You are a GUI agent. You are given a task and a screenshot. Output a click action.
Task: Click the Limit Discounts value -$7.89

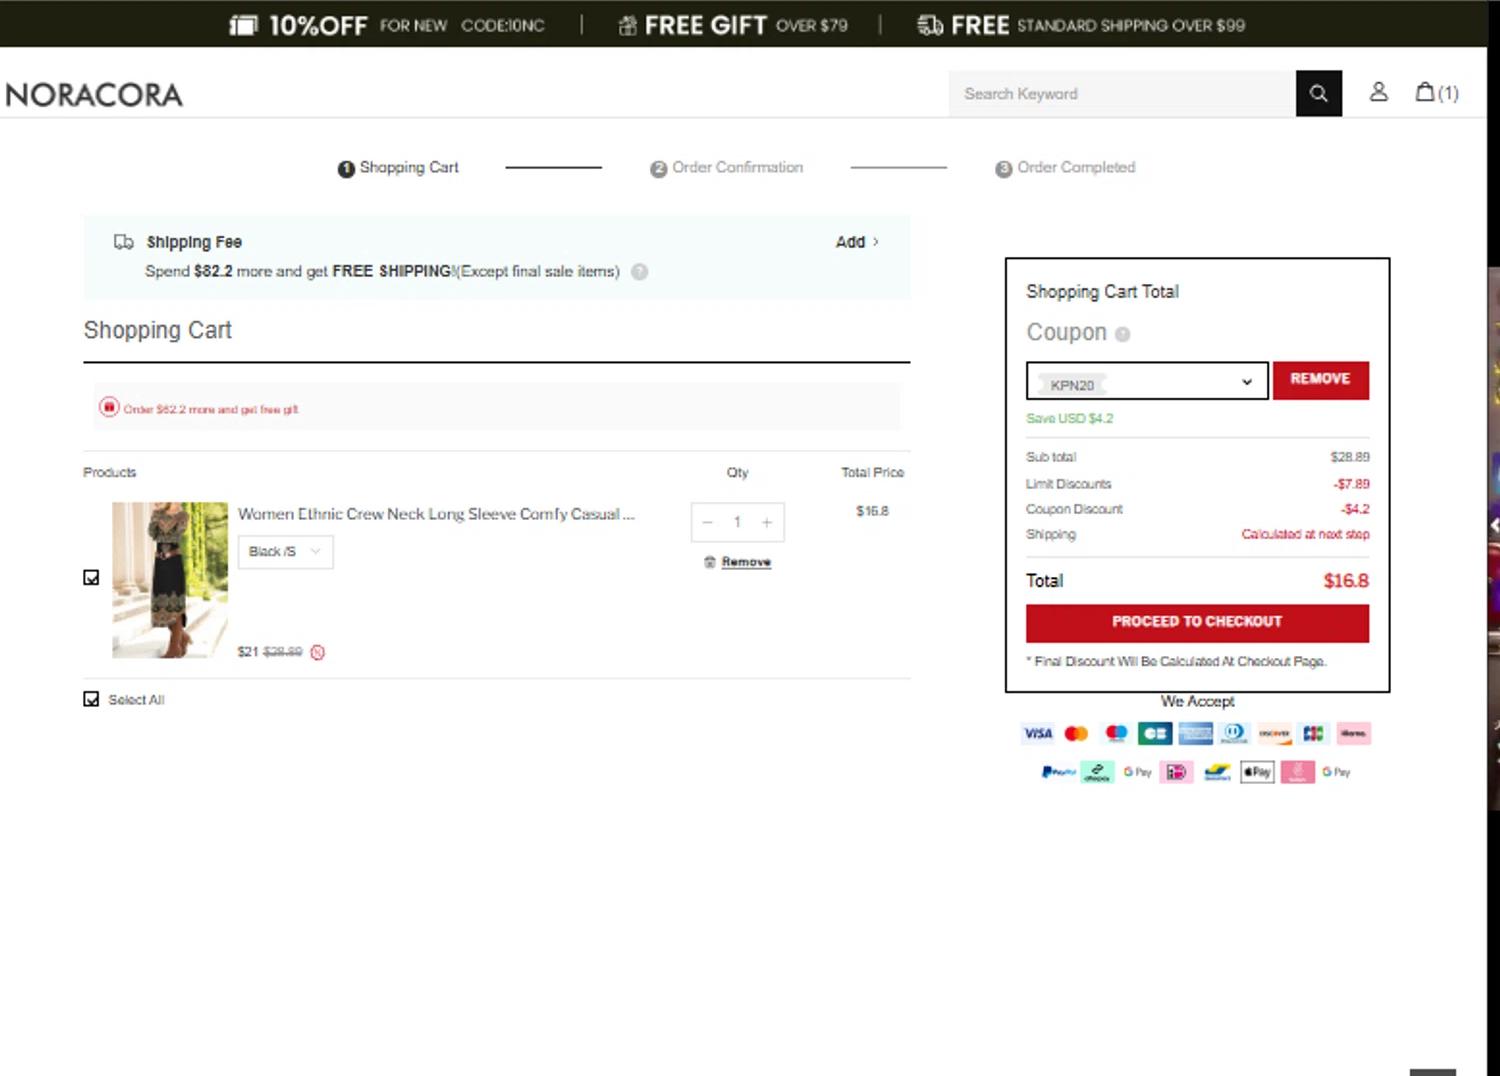point(1351,484)
